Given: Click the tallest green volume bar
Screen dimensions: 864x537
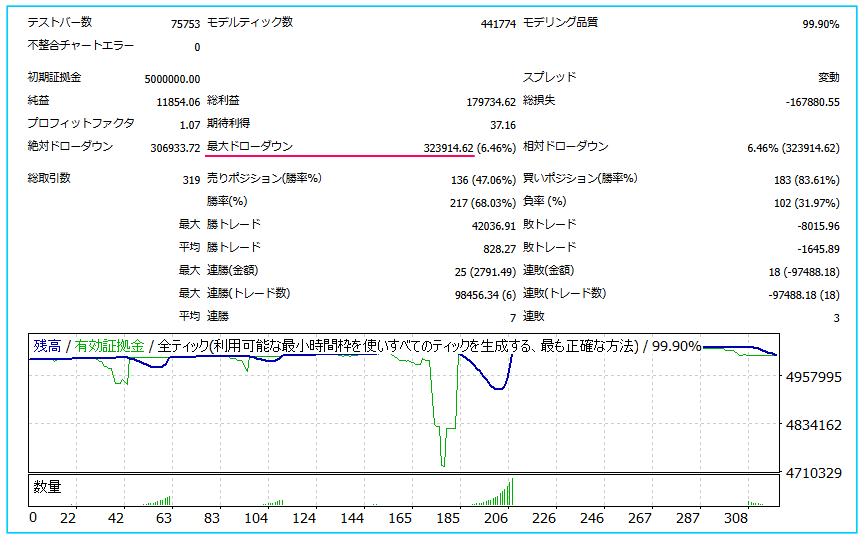Looking at the screenshot, I should [512, 491].
